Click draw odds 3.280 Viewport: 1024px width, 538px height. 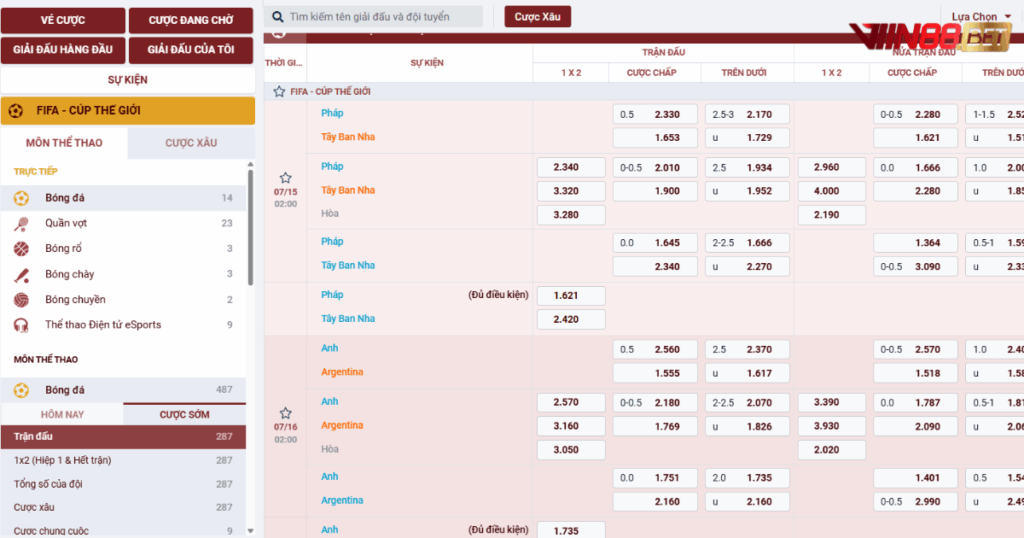[x=571, y=215]
